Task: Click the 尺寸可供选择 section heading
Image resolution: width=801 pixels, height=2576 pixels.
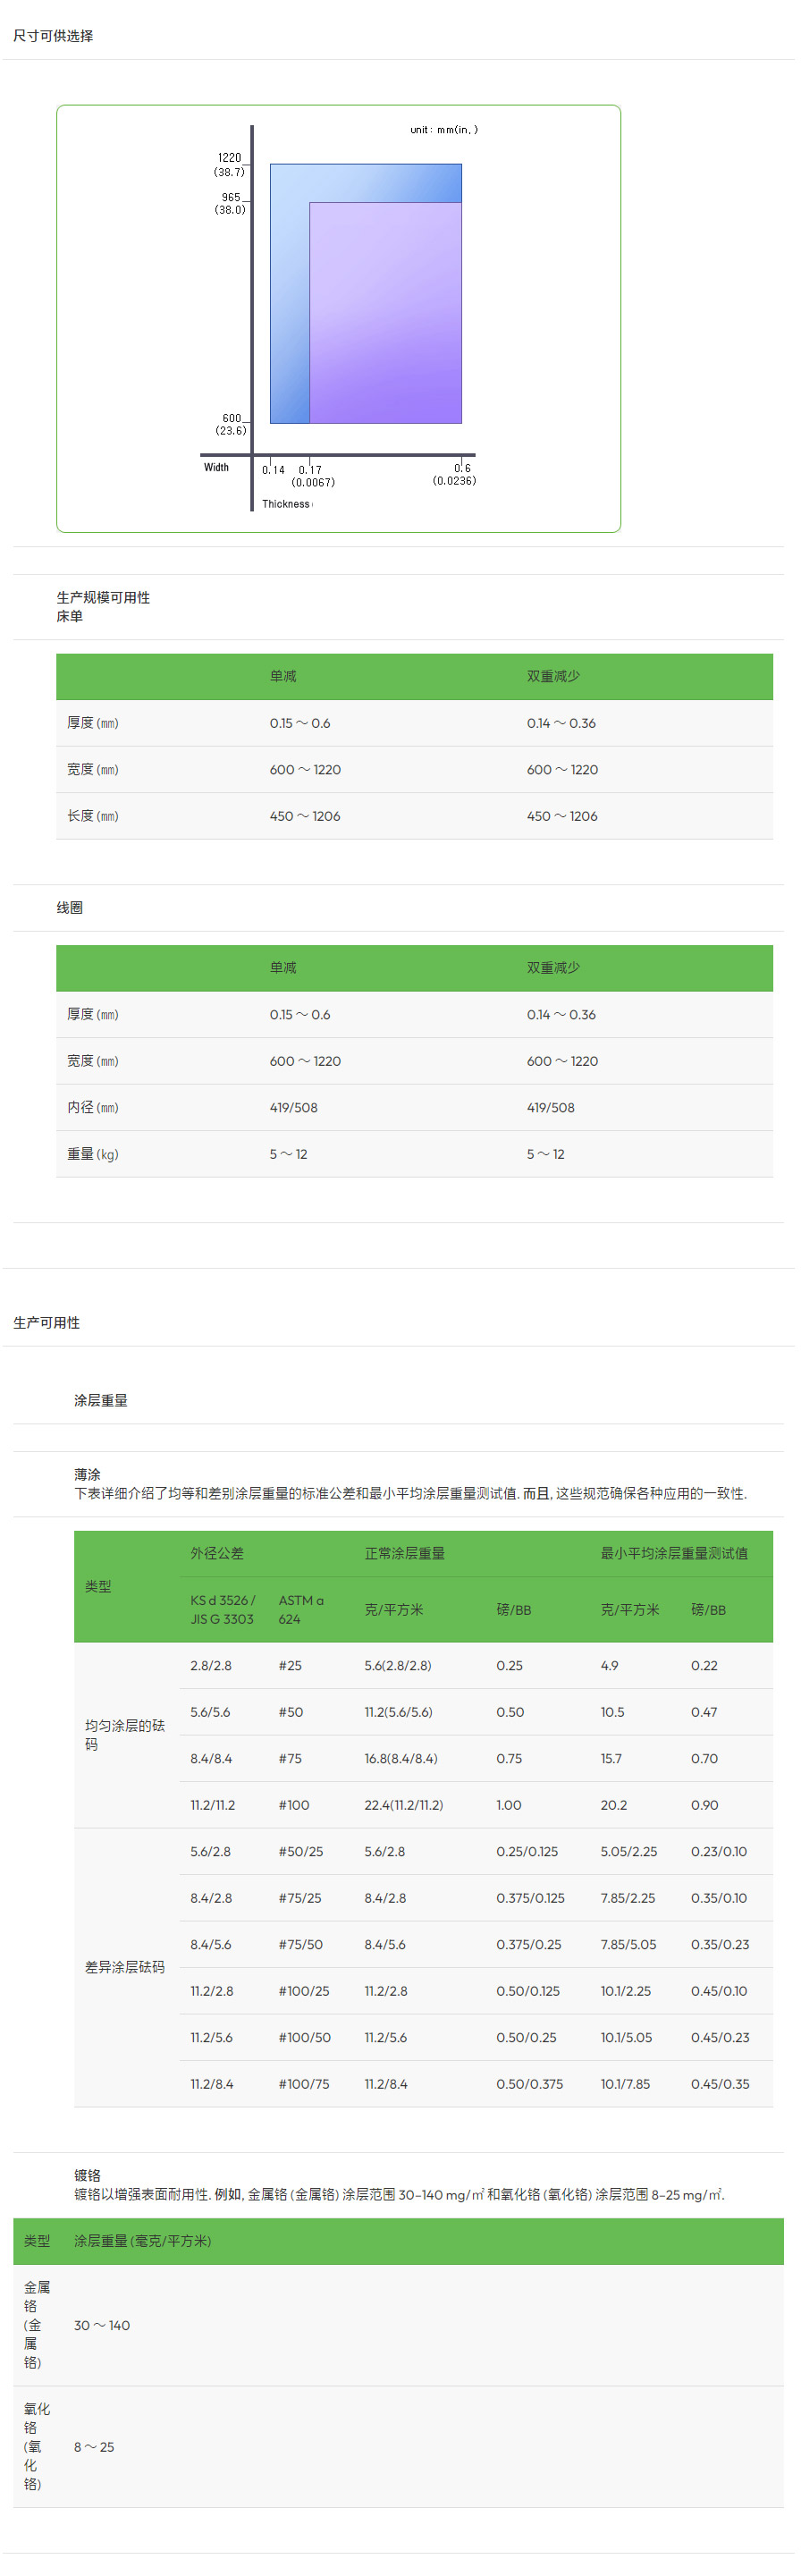Action: point(53,36)
